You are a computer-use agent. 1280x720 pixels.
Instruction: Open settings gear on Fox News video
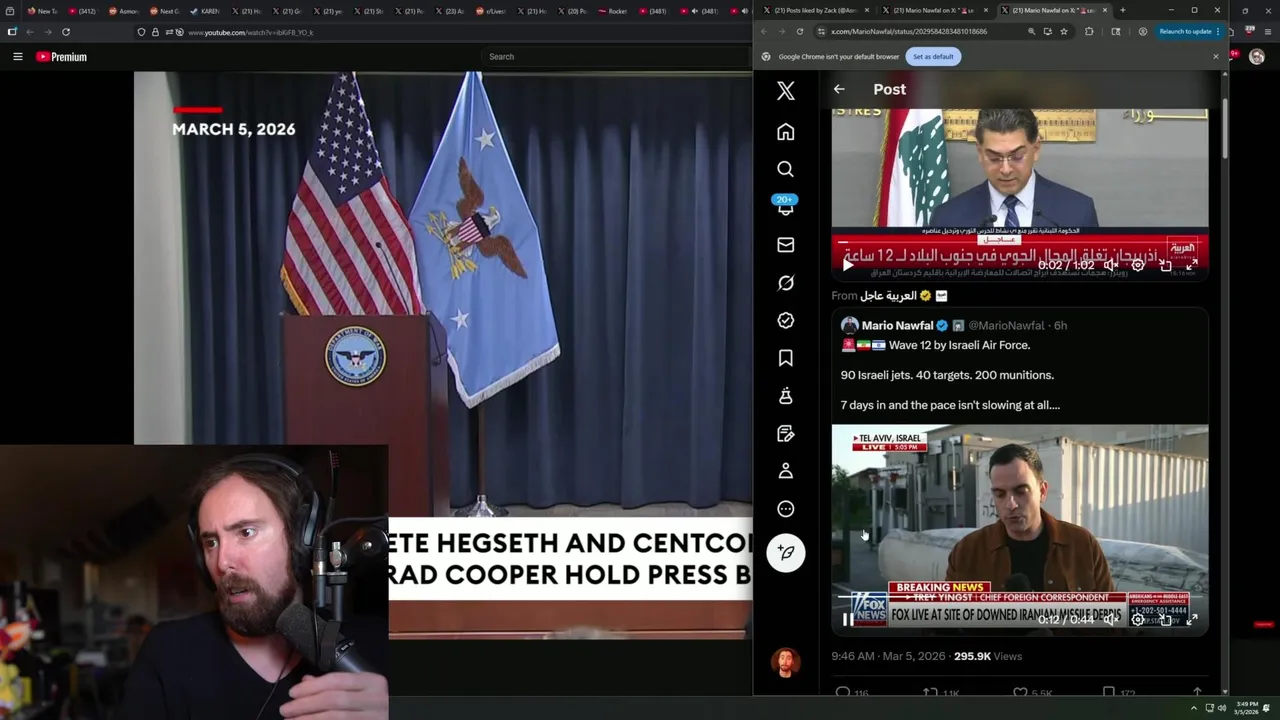[x=1138, y=619]
